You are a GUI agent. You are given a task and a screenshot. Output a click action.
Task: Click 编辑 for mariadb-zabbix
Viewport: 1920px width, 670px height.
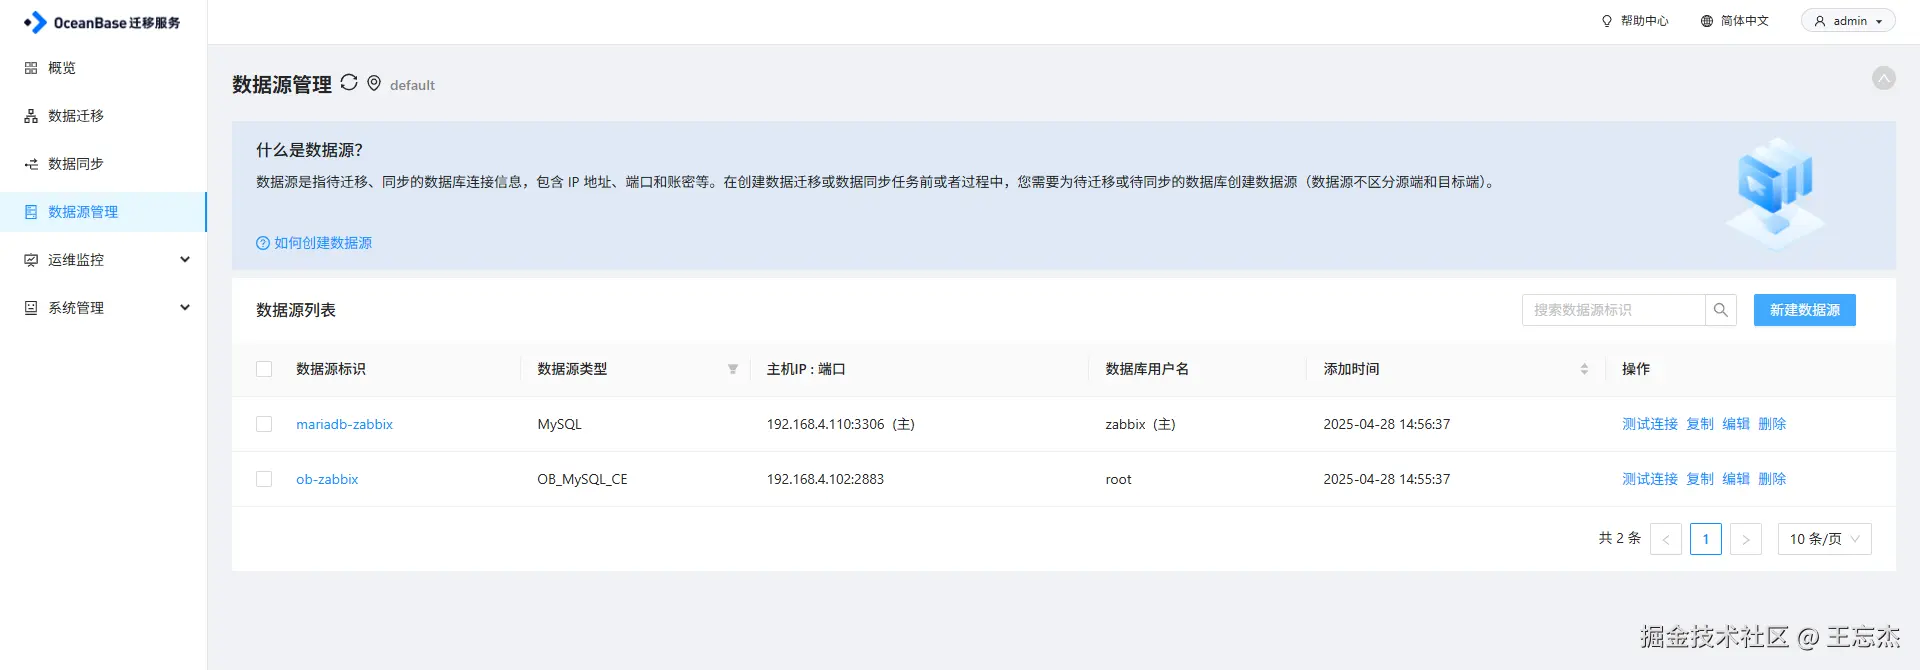pyautogui.click(x=1736, y=424)
